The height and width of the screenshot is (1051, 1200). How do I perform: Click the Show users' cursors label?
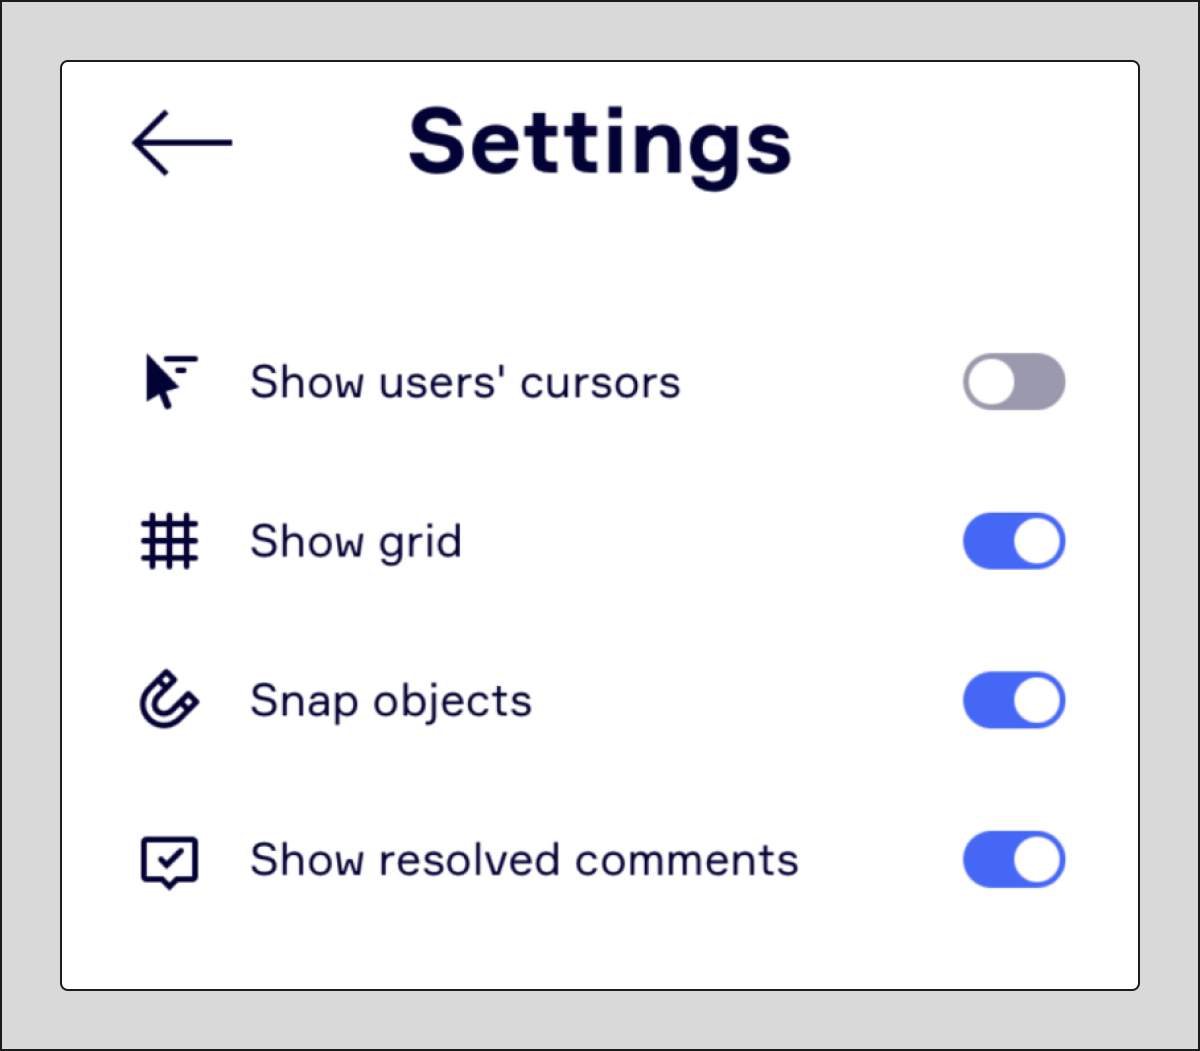(x=465, y=381)
